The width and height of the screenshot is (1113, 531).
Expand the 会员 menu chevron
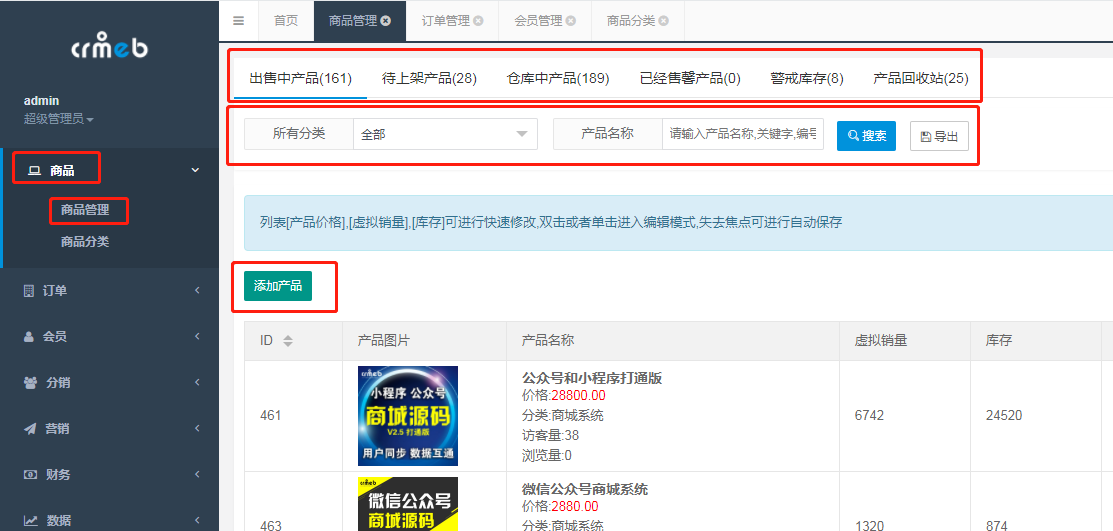coord(197,336)
